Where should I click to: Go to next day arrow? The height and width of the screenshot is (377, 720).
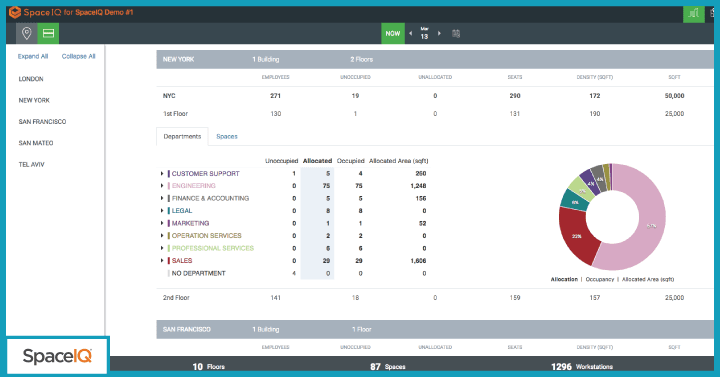point(439,34)
